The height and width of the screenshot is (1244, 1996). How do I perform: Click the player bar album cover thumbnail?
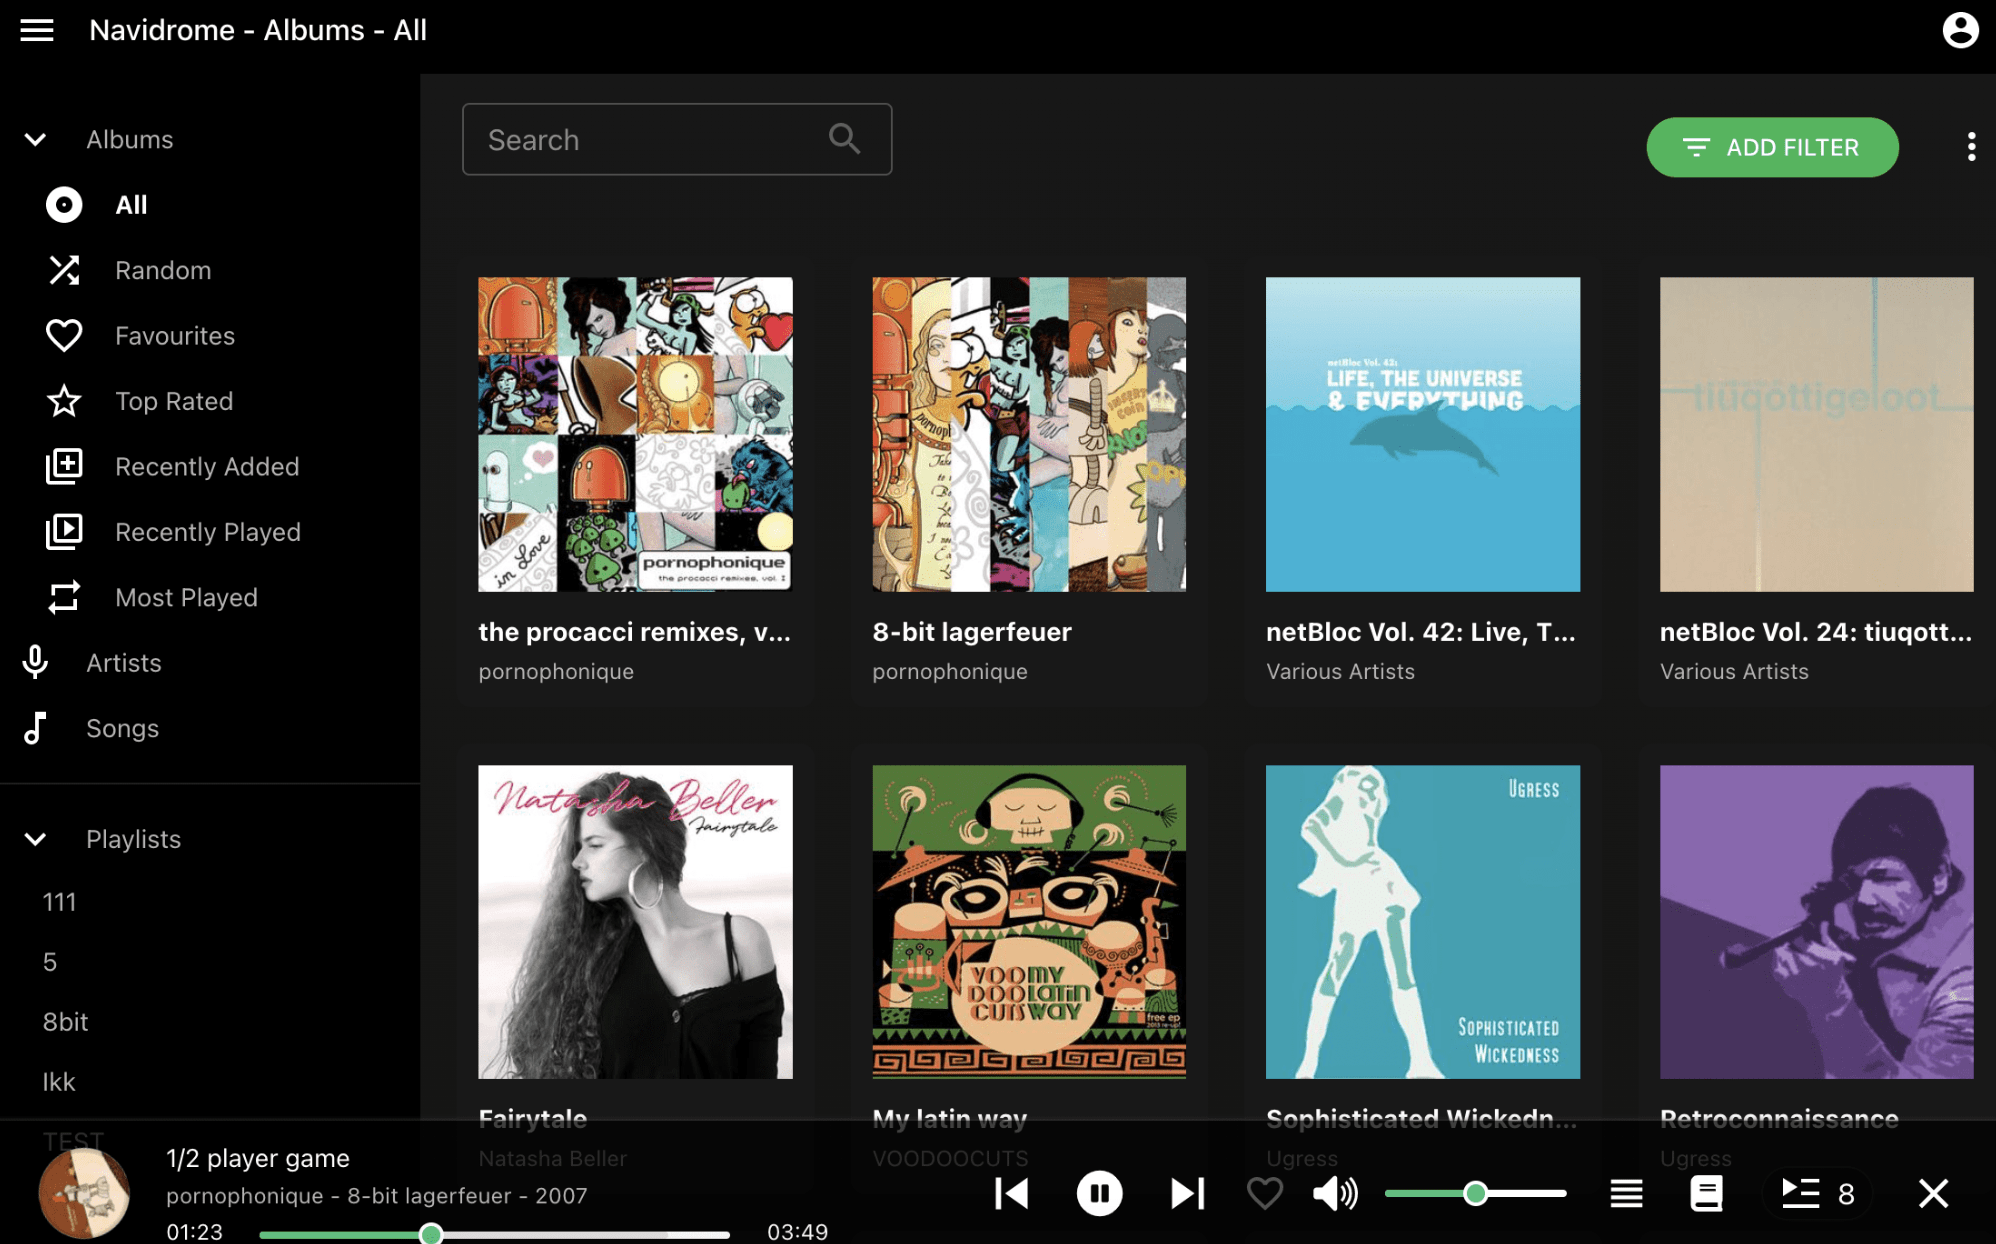pyautogui.click(x=84, y=1193)
